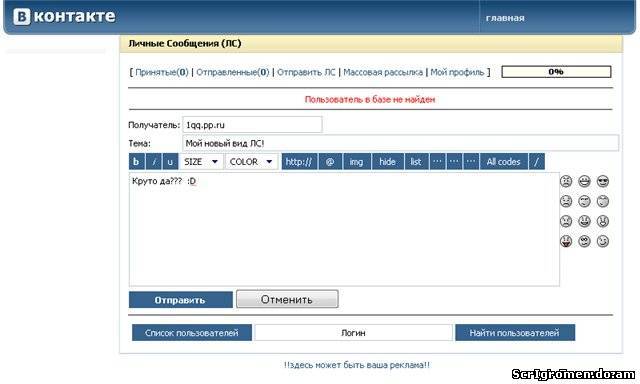Focus the Тема subject field

(x=400, y=143)
